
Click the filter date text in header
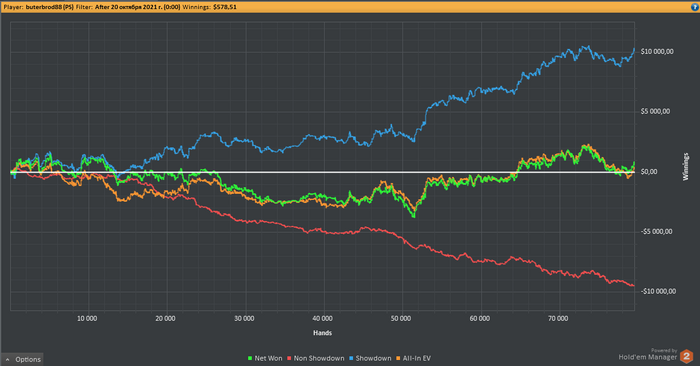point(138,7)
